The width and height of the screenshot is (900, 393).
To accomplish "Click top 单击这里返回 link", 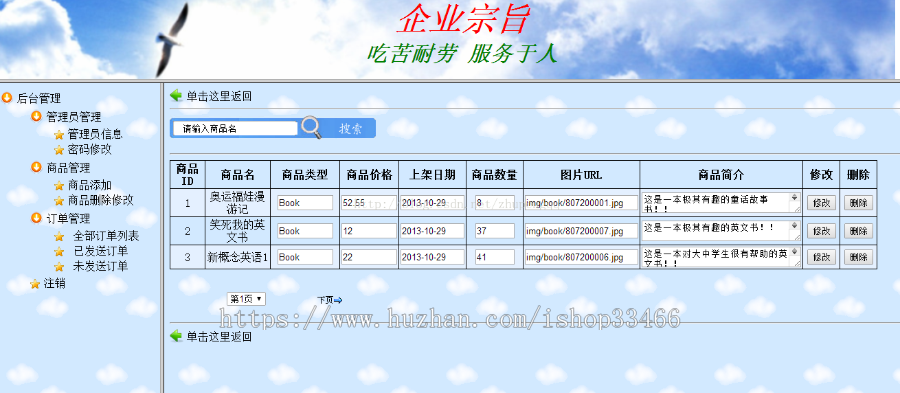I will pyautogui.click(x=219, y=96).
